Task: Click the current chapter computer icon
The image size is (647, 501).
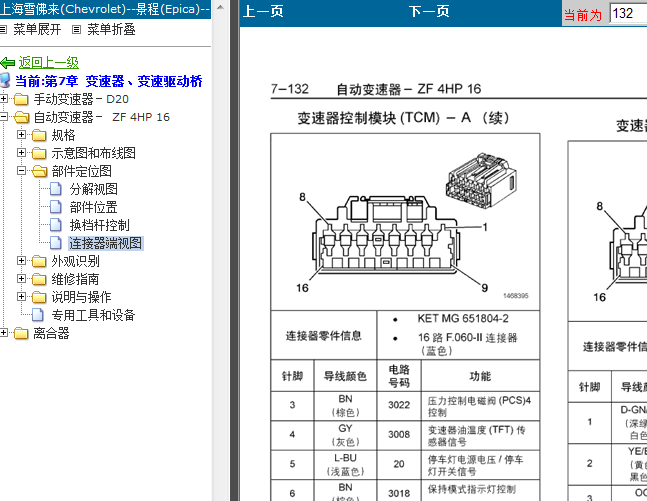Action: 5,80
